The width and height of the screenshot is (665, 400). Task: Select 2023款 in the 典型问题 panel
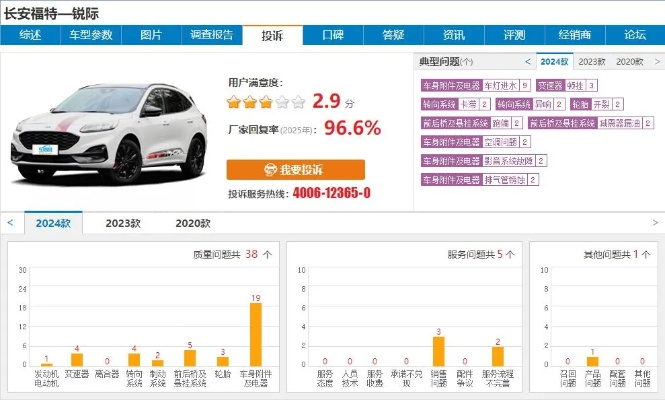592,61
